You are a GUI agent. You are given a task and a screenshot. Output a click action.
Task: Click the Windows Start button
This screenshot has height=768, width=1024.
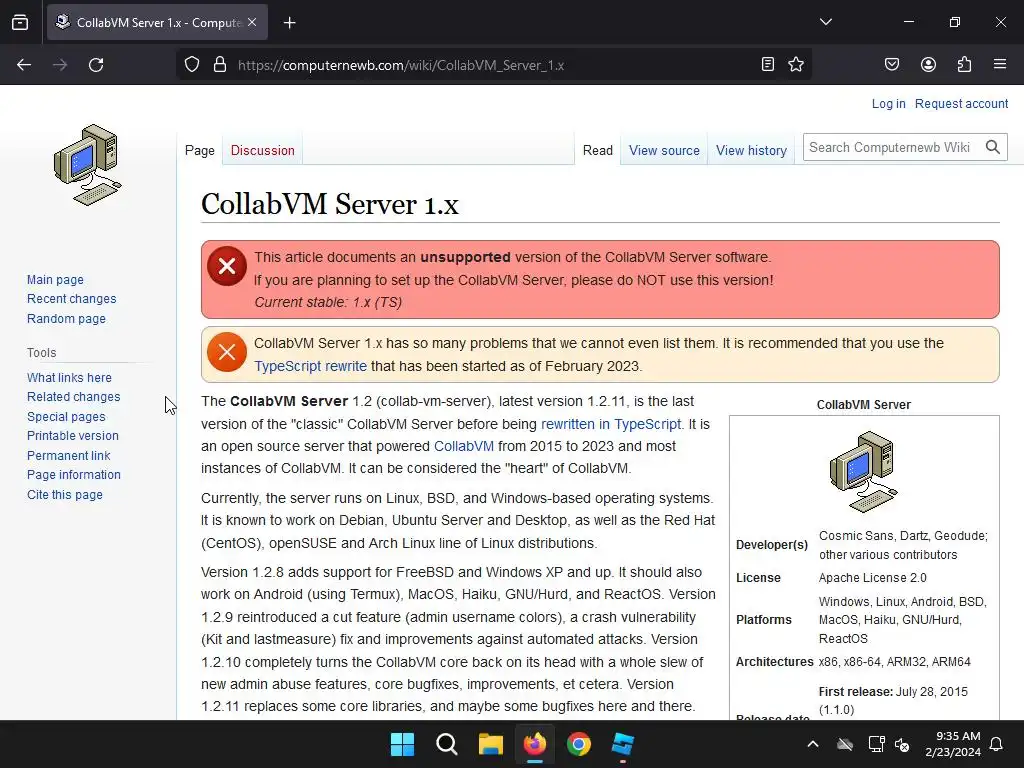coord(402,744)
